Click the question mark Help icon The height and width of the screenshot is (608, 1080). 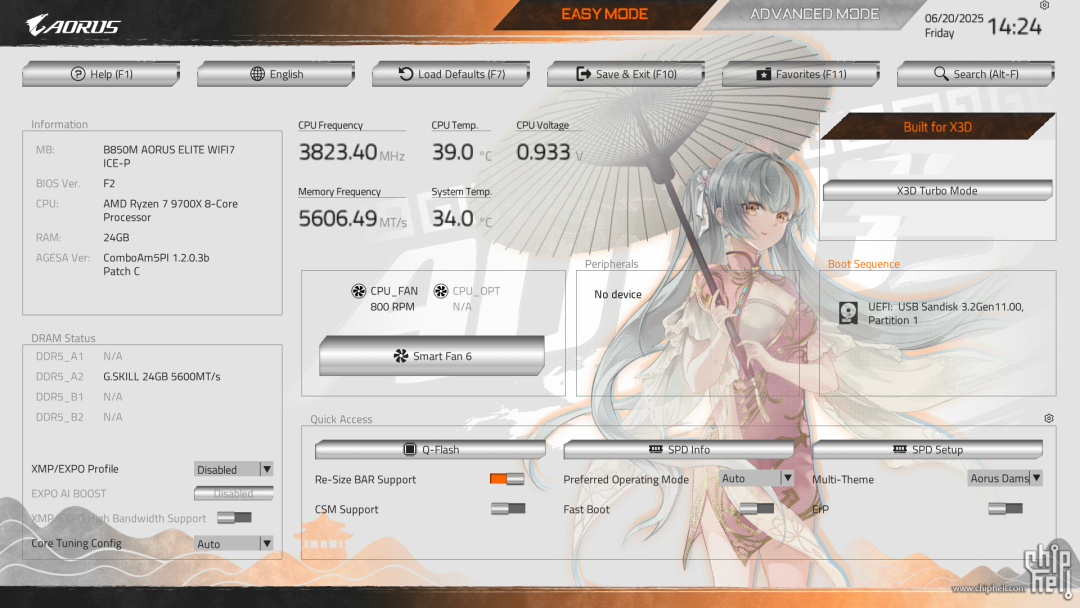(x=78, y=74)
